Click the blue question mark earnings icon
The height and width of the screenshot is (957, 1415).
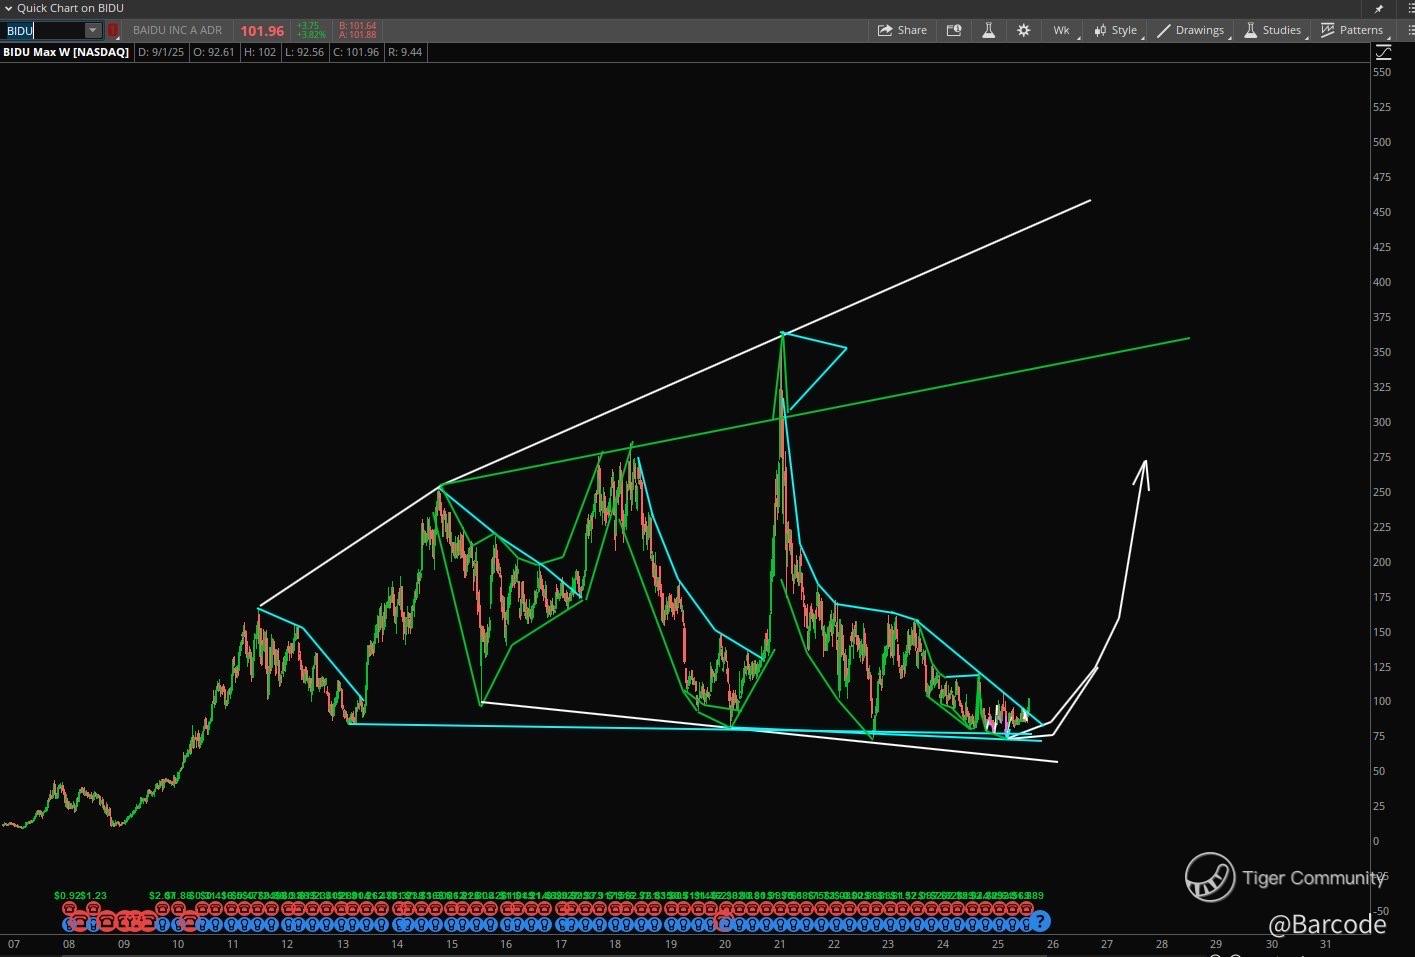(1040, 921)
